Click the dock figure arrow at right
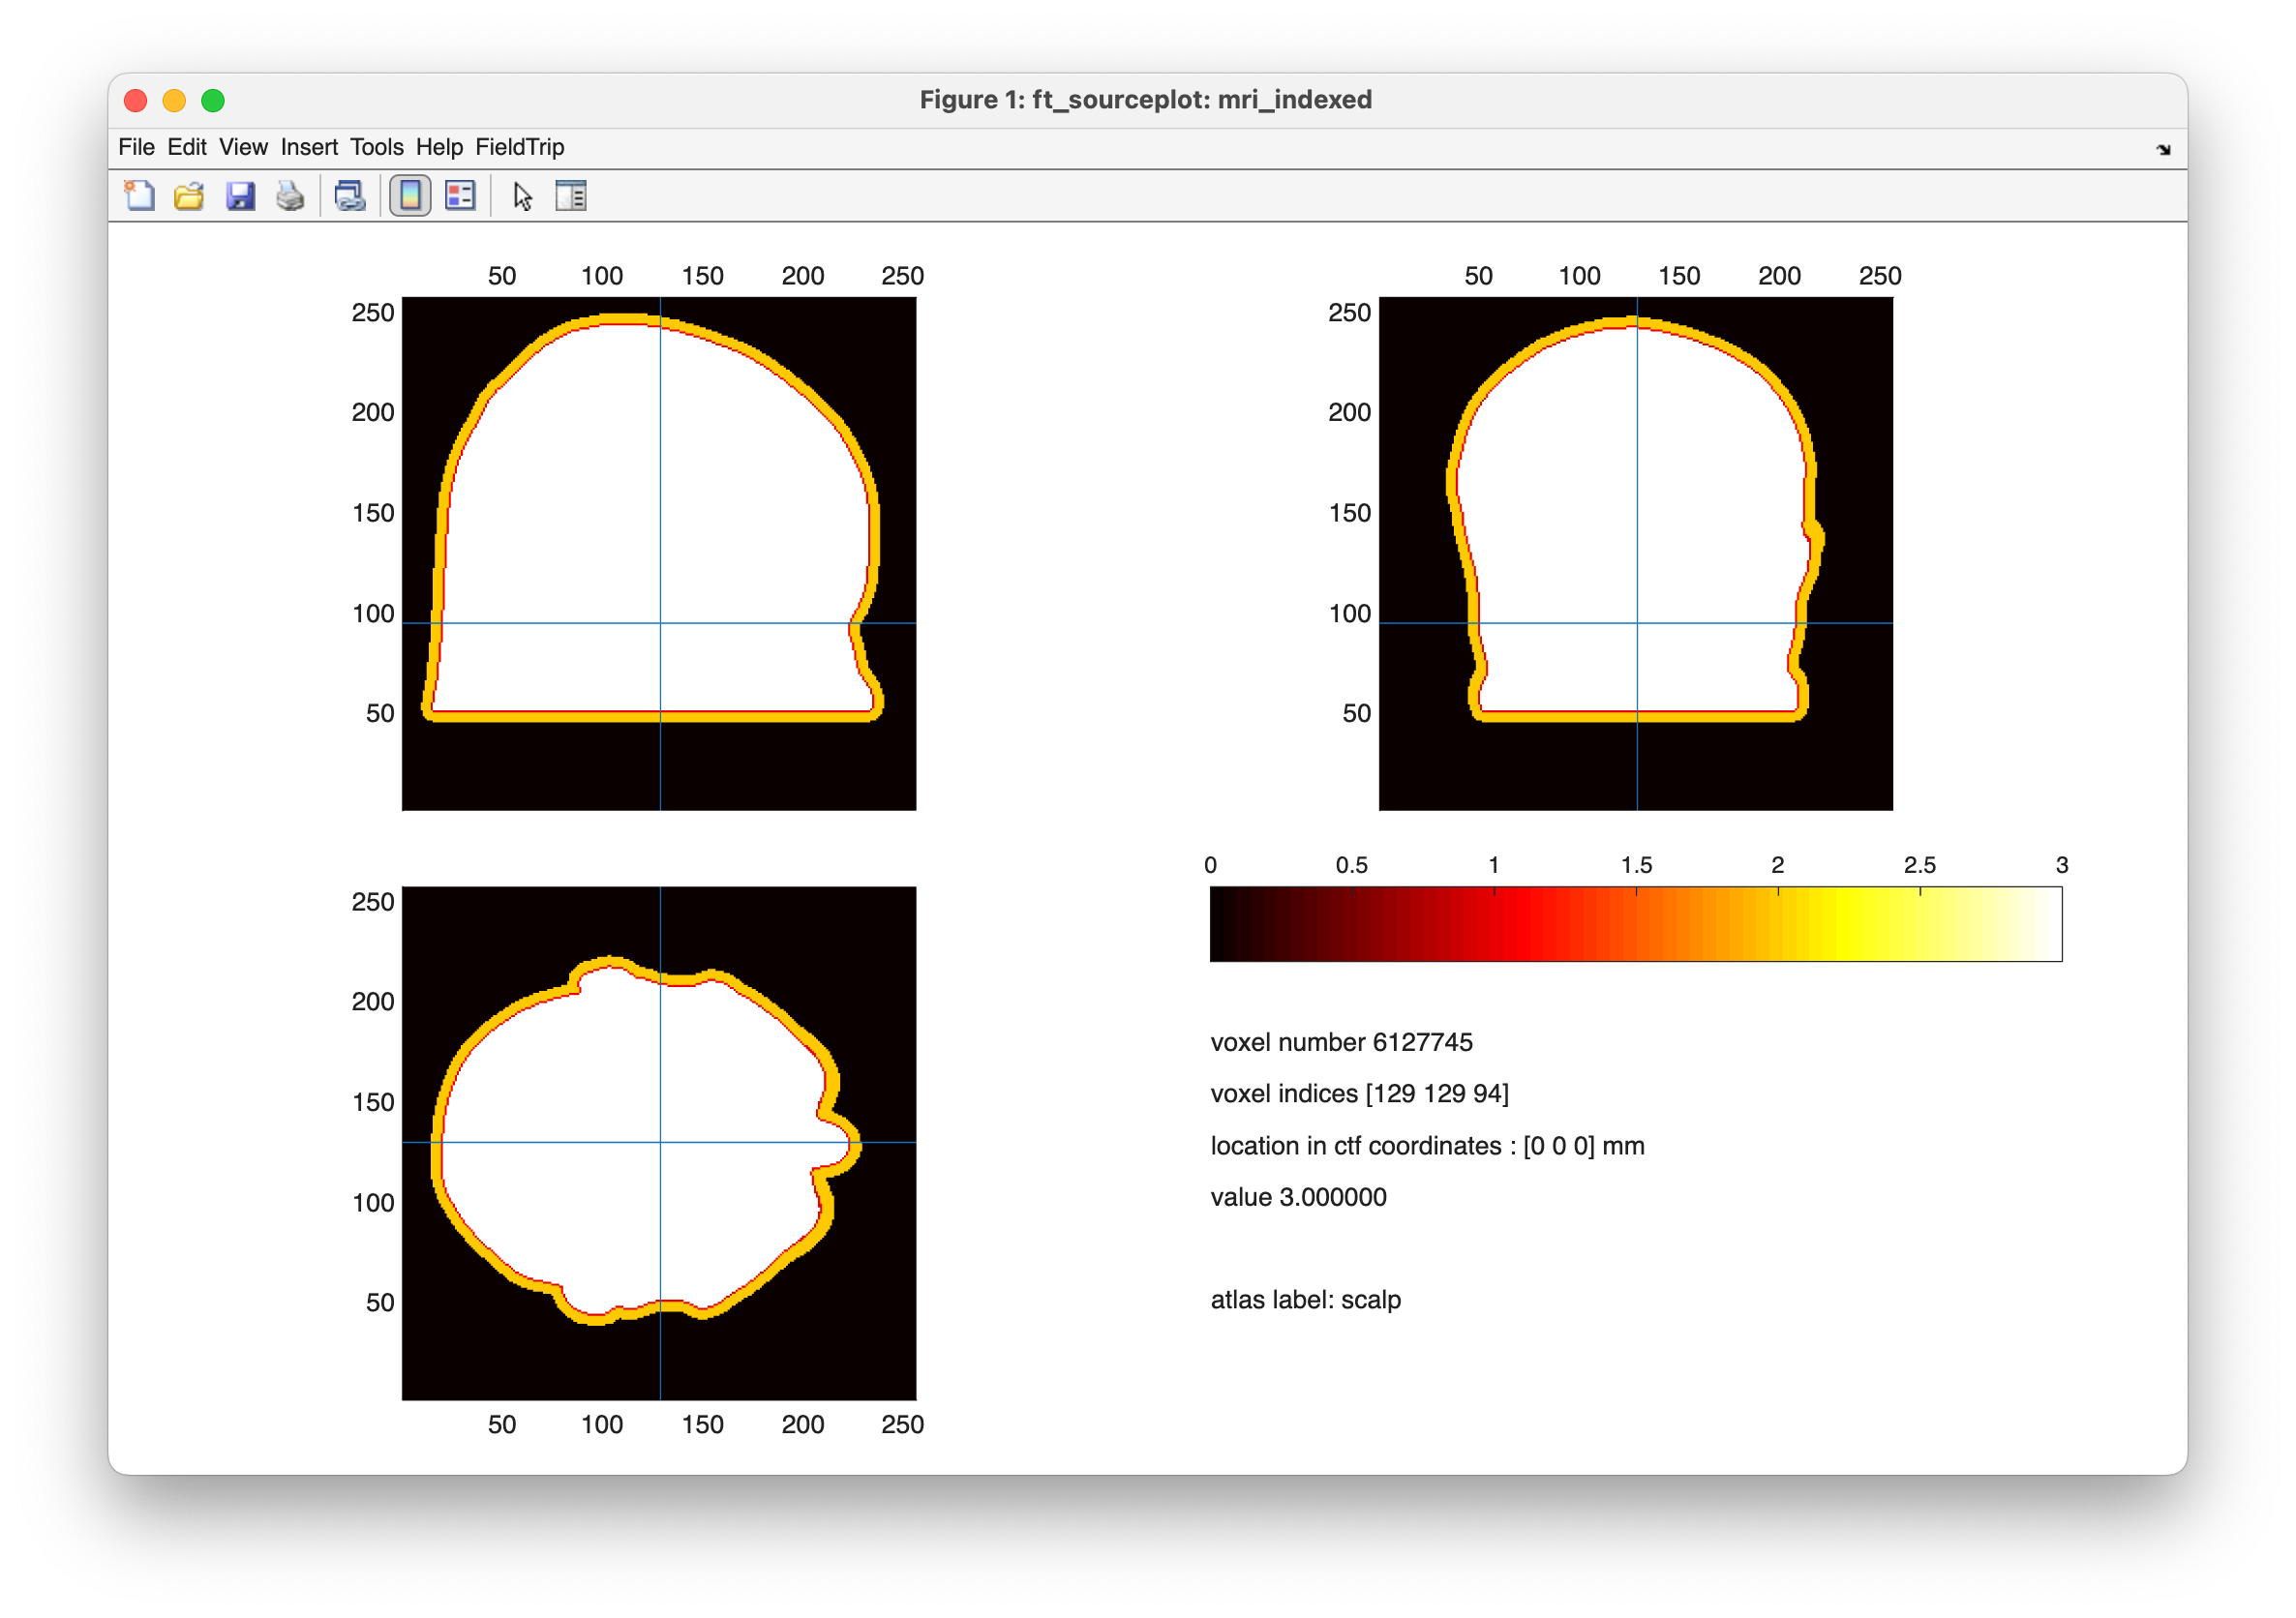 point(2163,150)
